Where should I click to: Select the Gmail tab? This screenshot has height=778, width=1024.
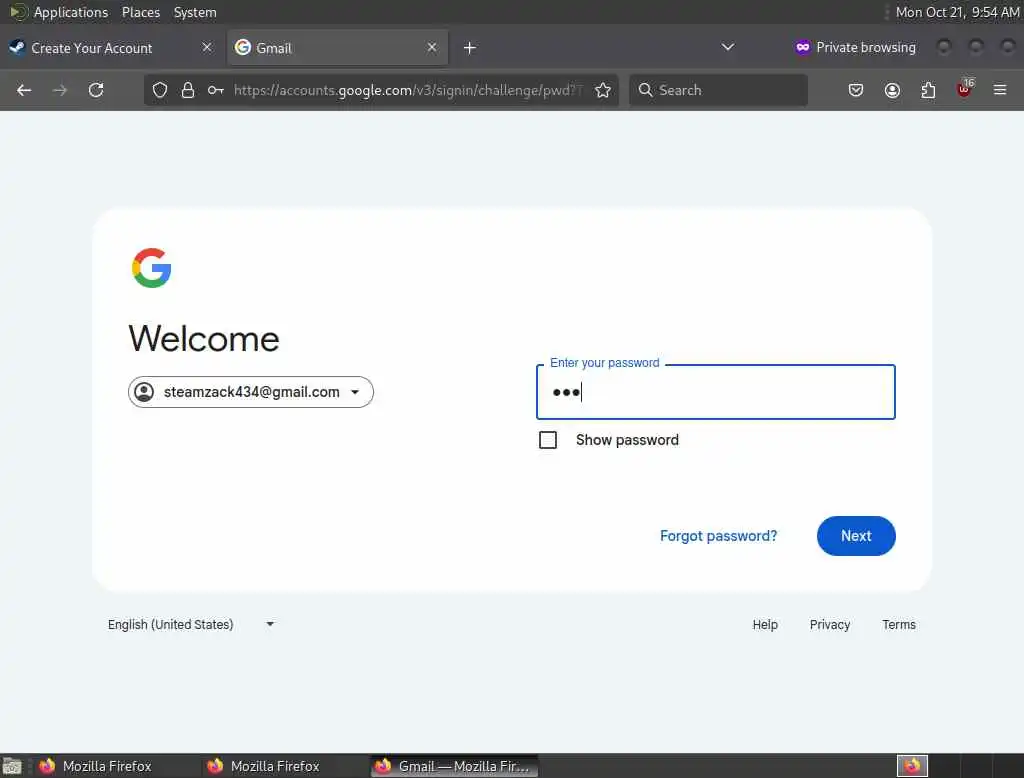pos(338,48)
